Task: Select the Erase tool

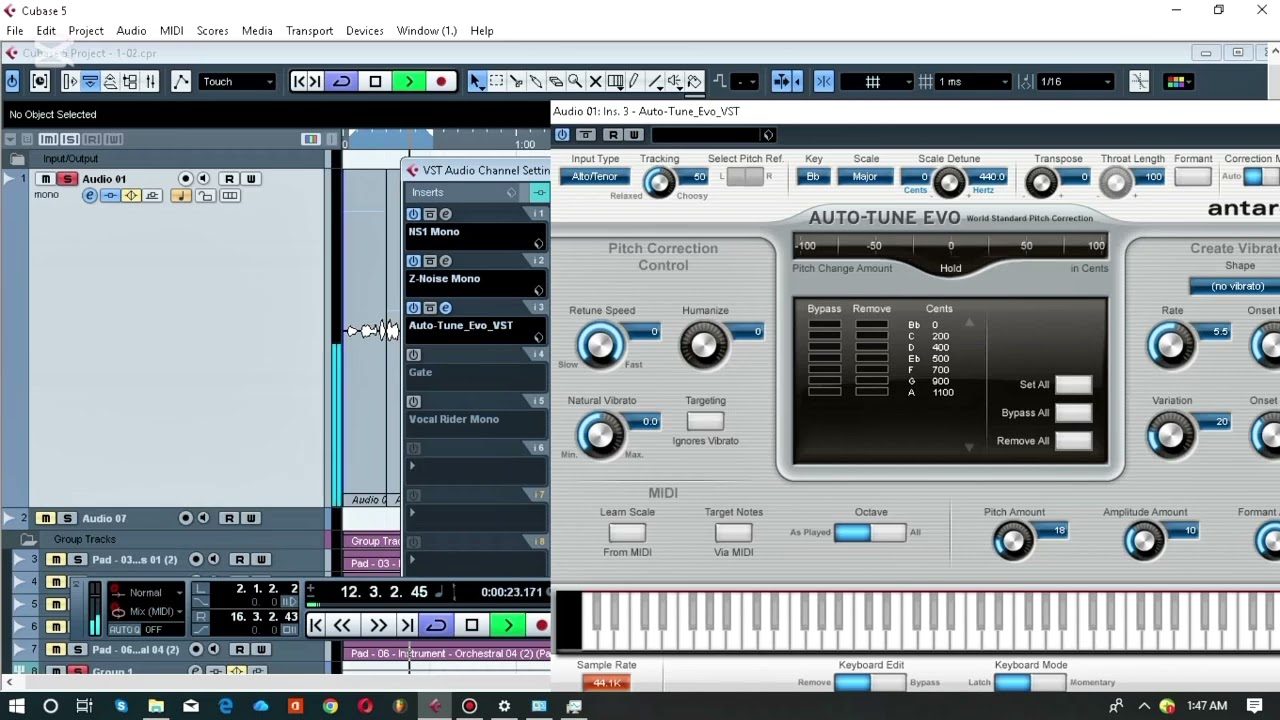Action: pos(556,82)
